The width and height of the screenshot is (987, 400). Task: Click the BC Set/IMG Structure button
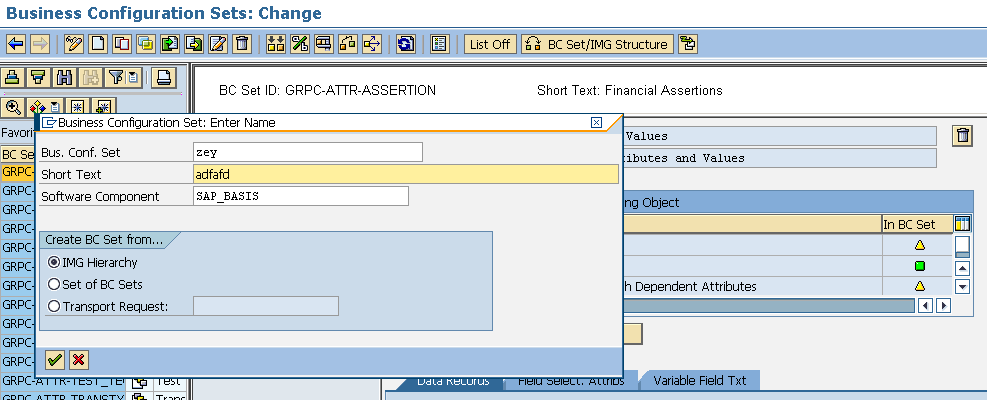tap(597, 44)
